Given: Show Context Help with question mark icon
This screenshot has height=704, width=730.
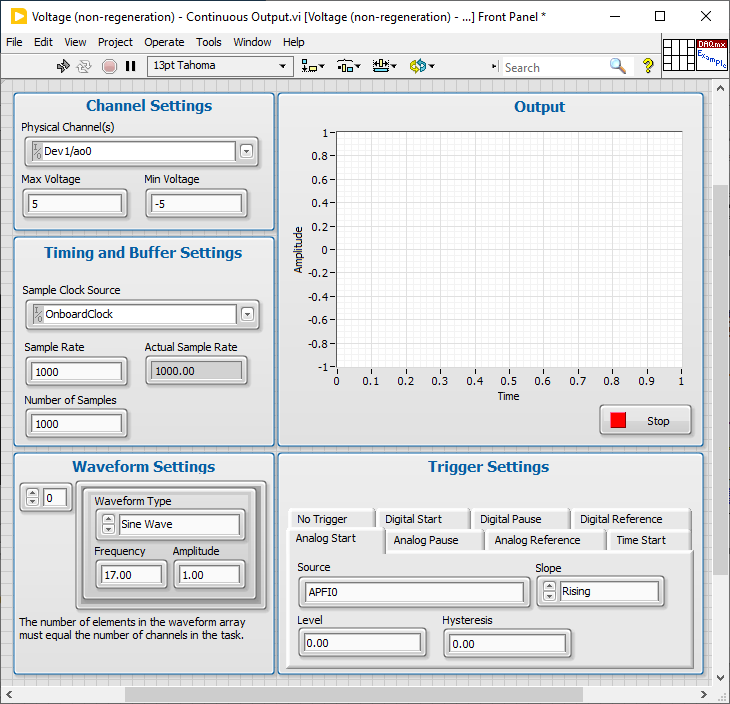Looking at the screenshot, I should click(648, 66).
